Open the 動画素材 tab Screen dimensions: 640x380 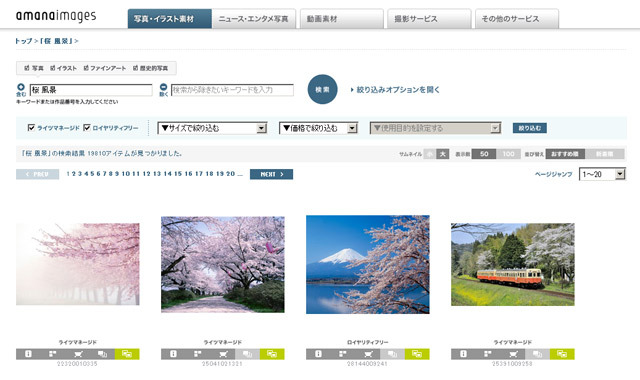[x=342, y=19]
